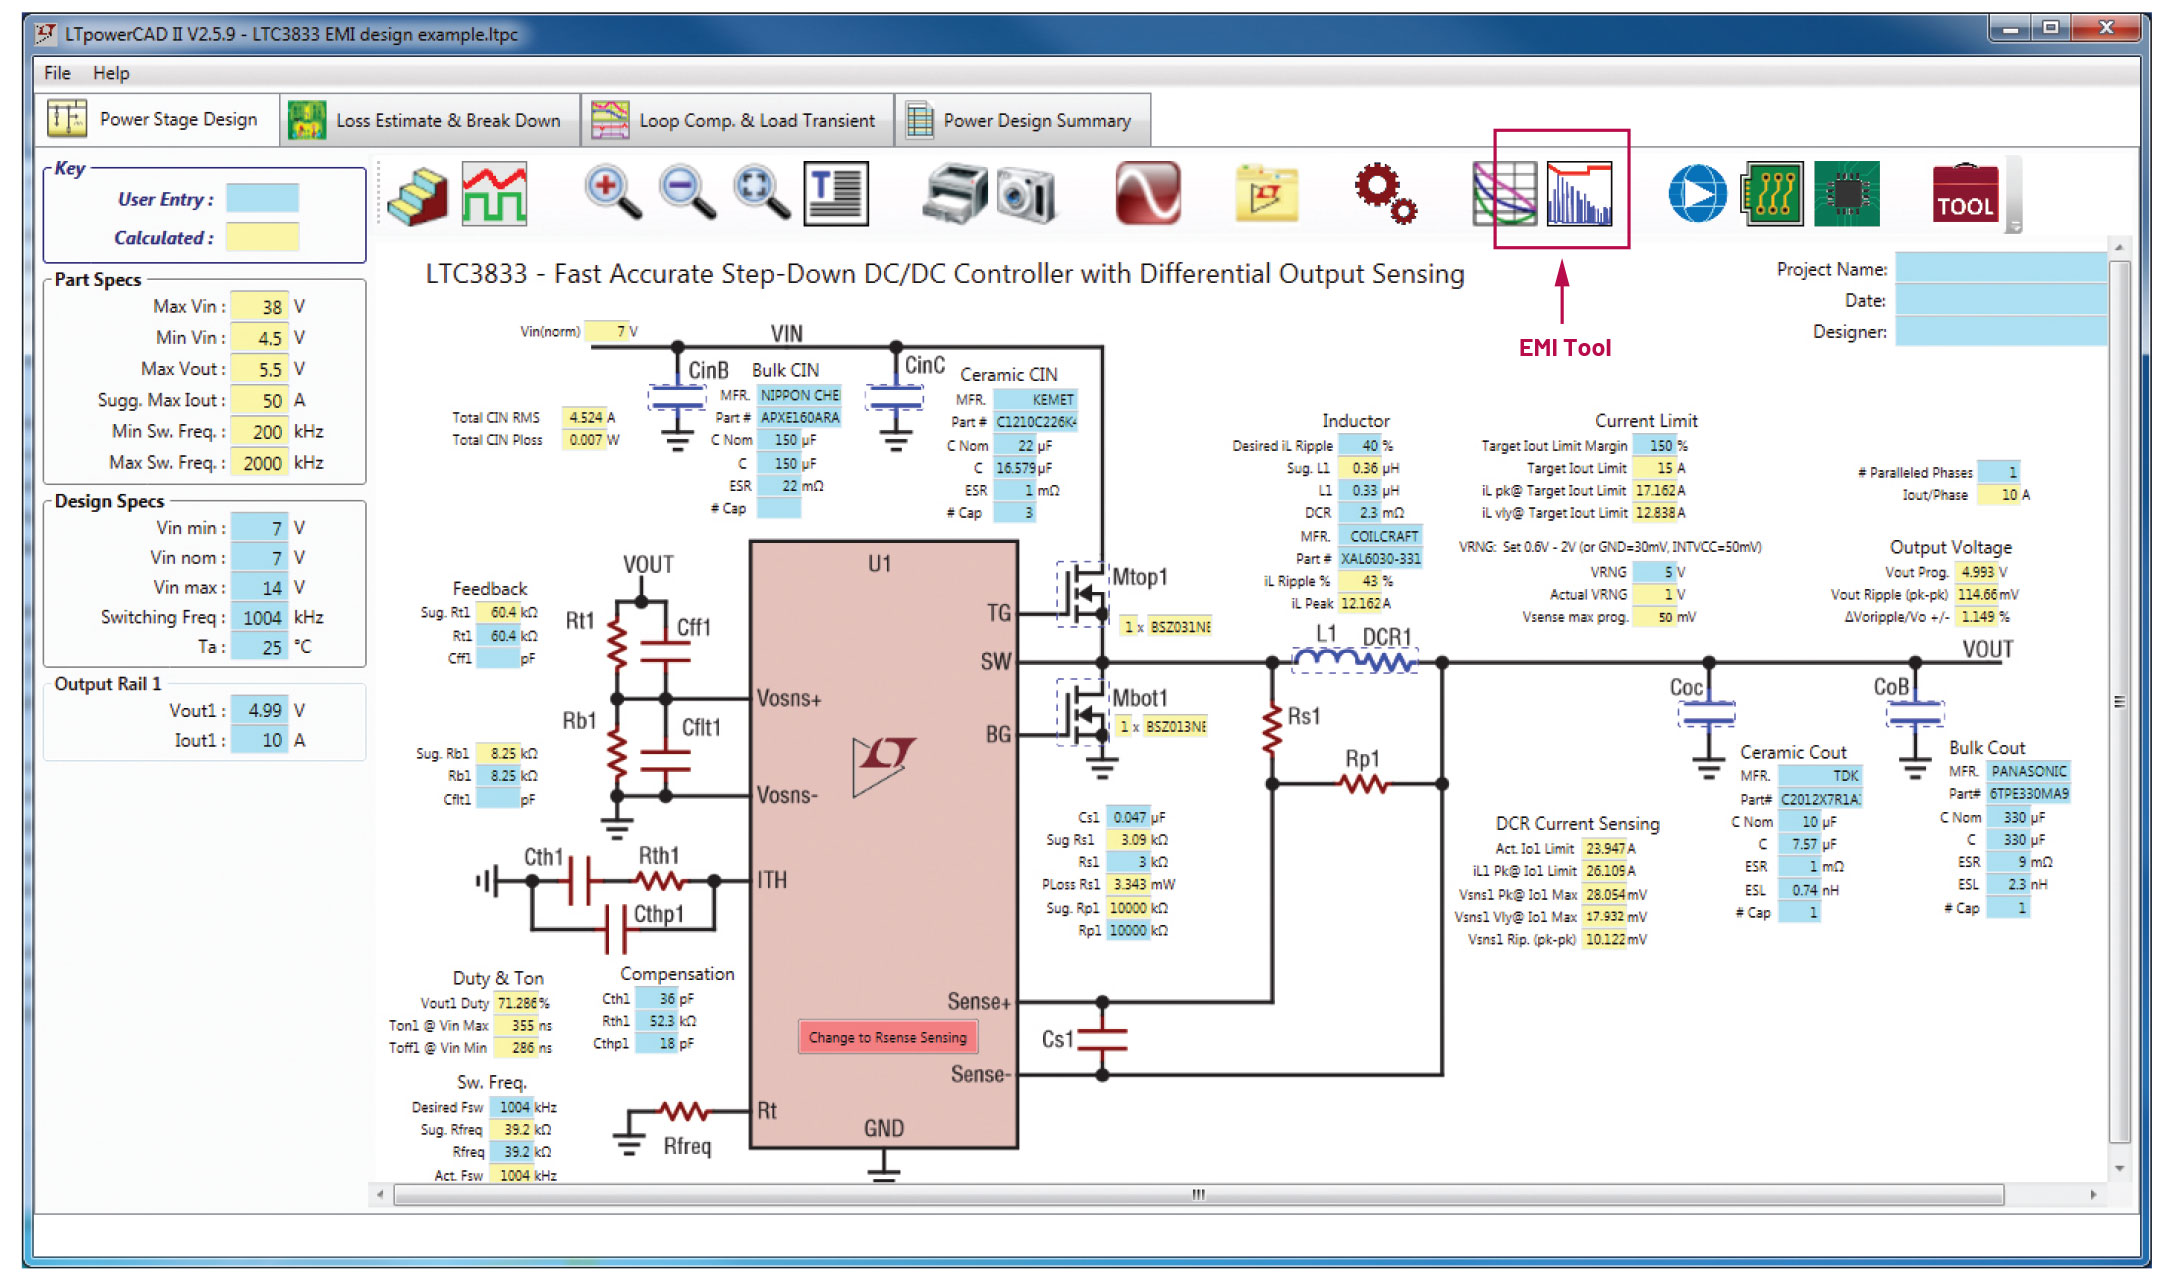Click the camera screenshot icon

tap(1026, 194)
